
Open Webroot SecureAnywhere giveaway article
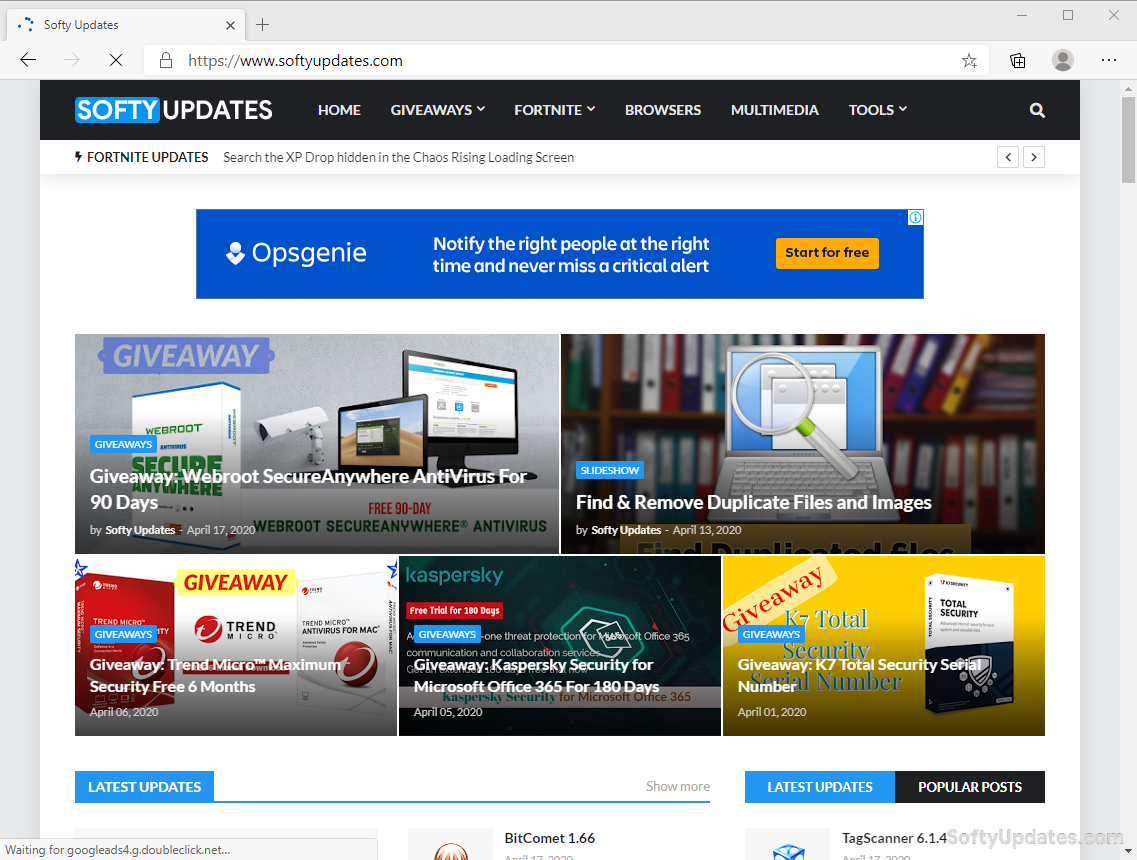tap(308, 489)
